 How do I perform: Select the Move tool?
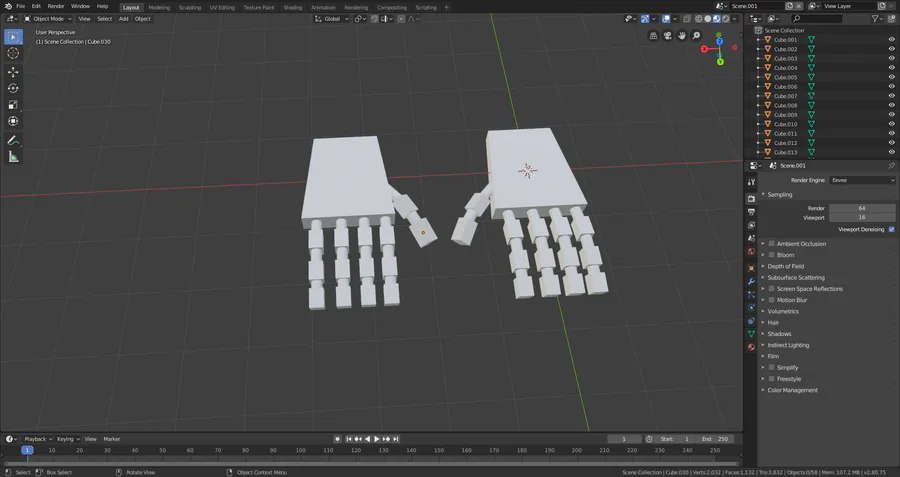[13, 72]
